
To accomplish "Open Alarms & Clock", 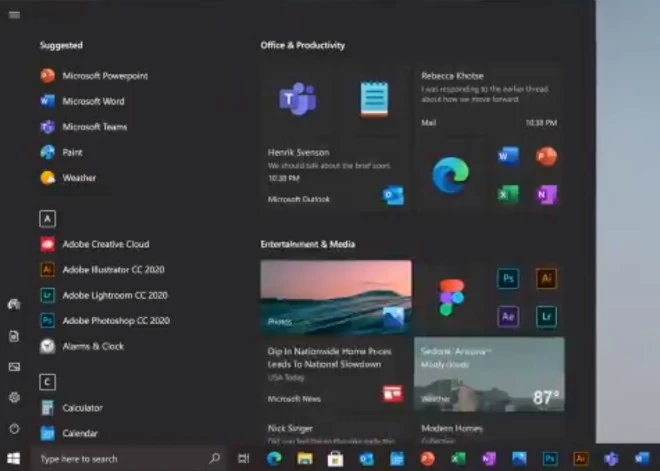I will tap(82, 346).
